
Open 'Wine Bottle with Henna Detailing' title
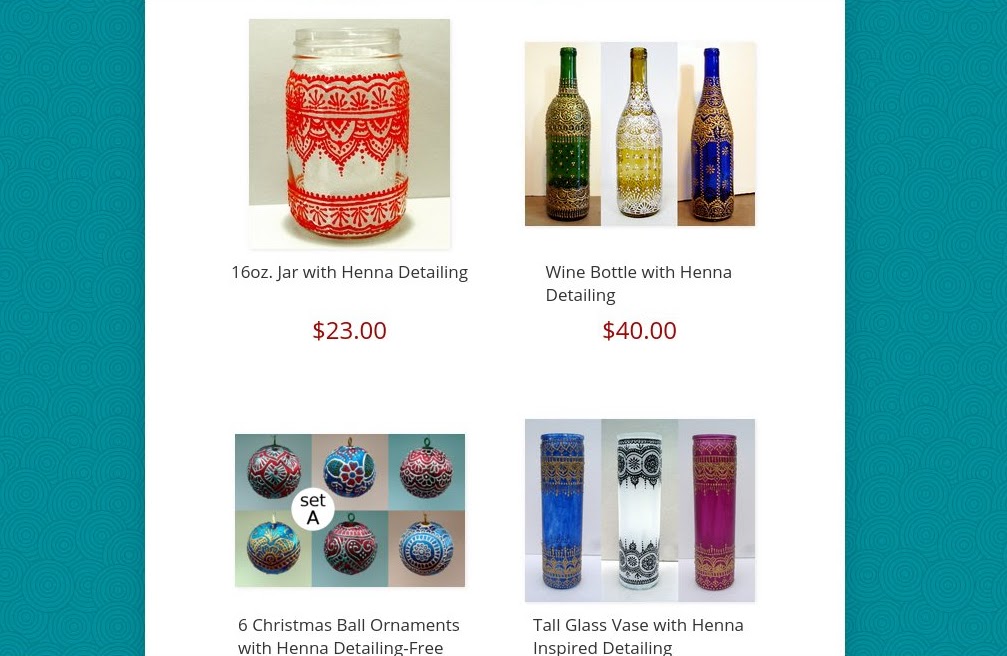tap(639, 283)
